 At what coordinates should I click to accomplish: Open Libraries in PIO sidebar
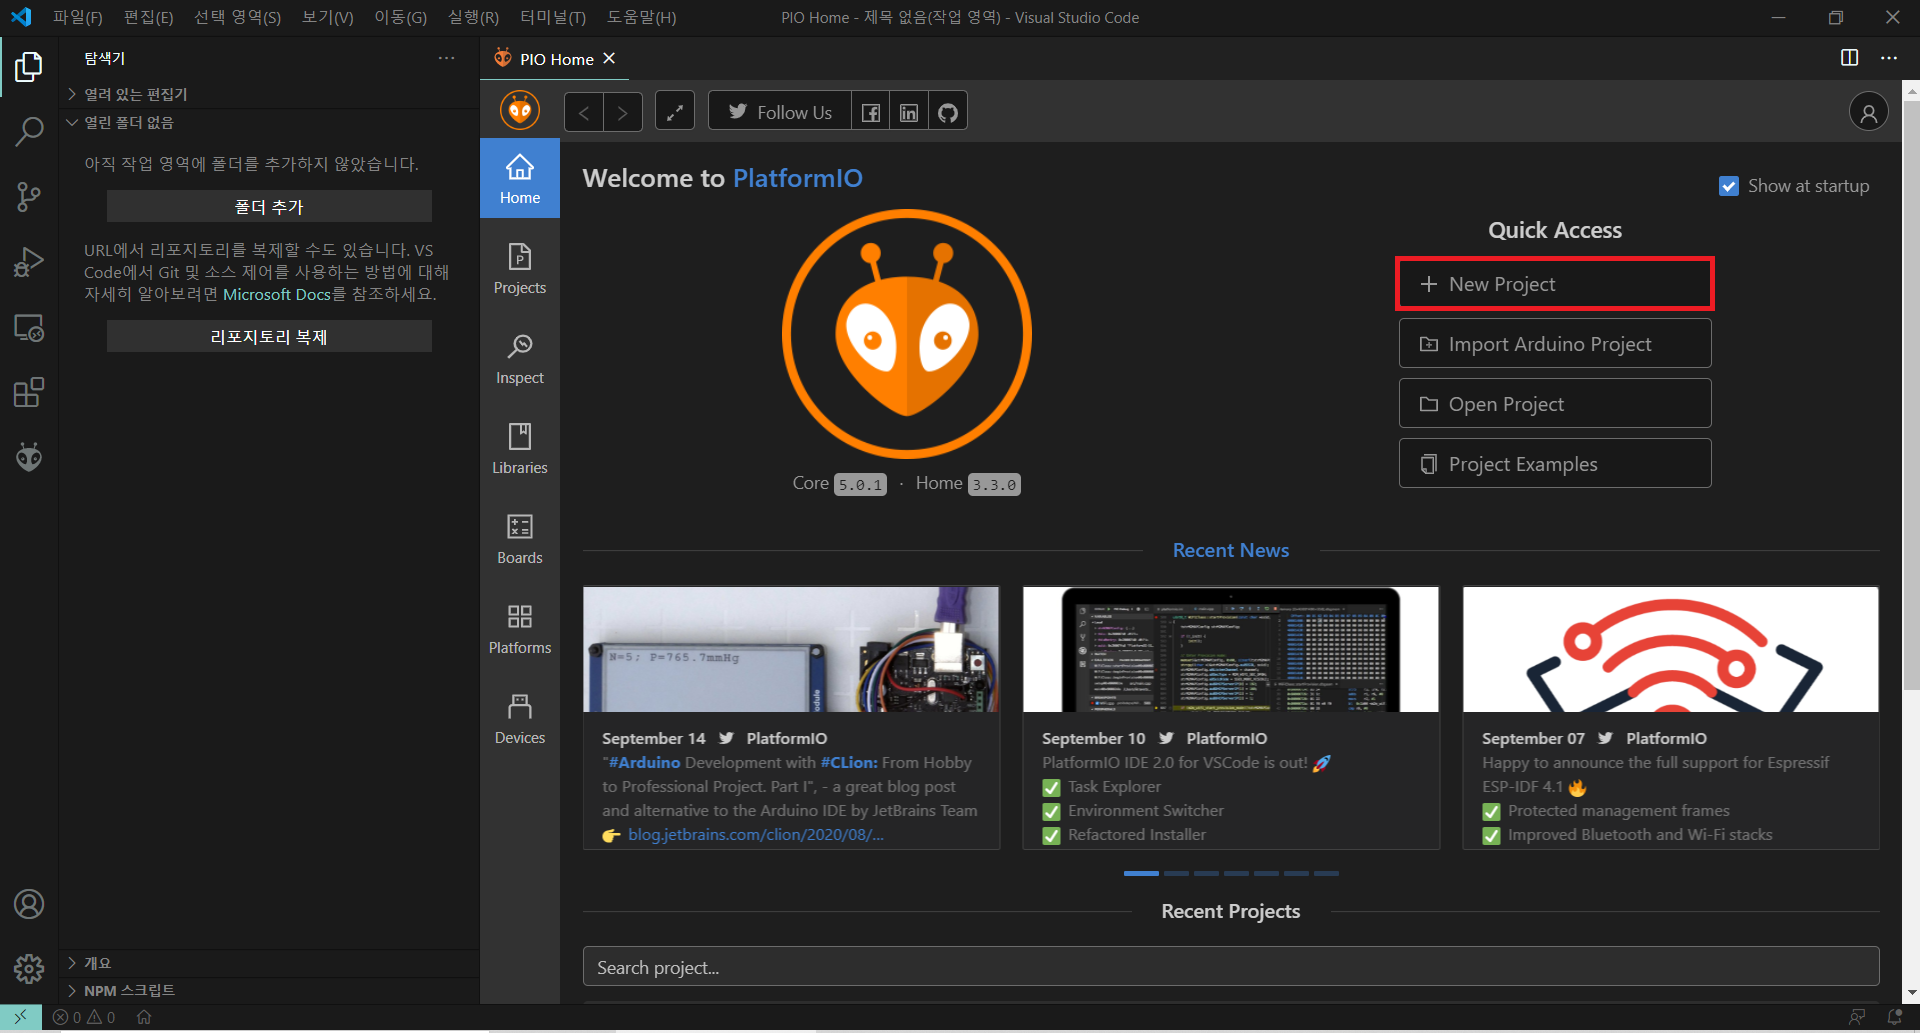(x=520, y=448)
